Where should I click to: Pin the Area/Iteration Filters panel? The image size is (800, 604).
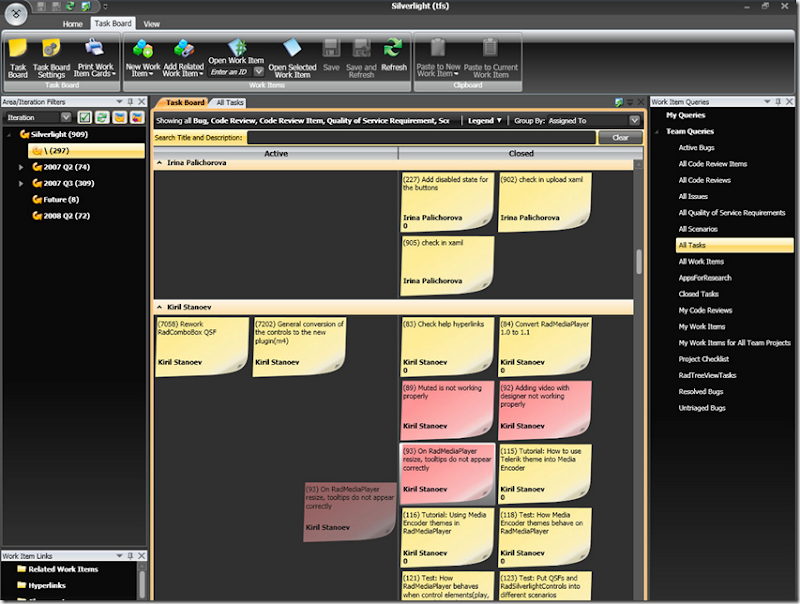click(x=130, y=102)
